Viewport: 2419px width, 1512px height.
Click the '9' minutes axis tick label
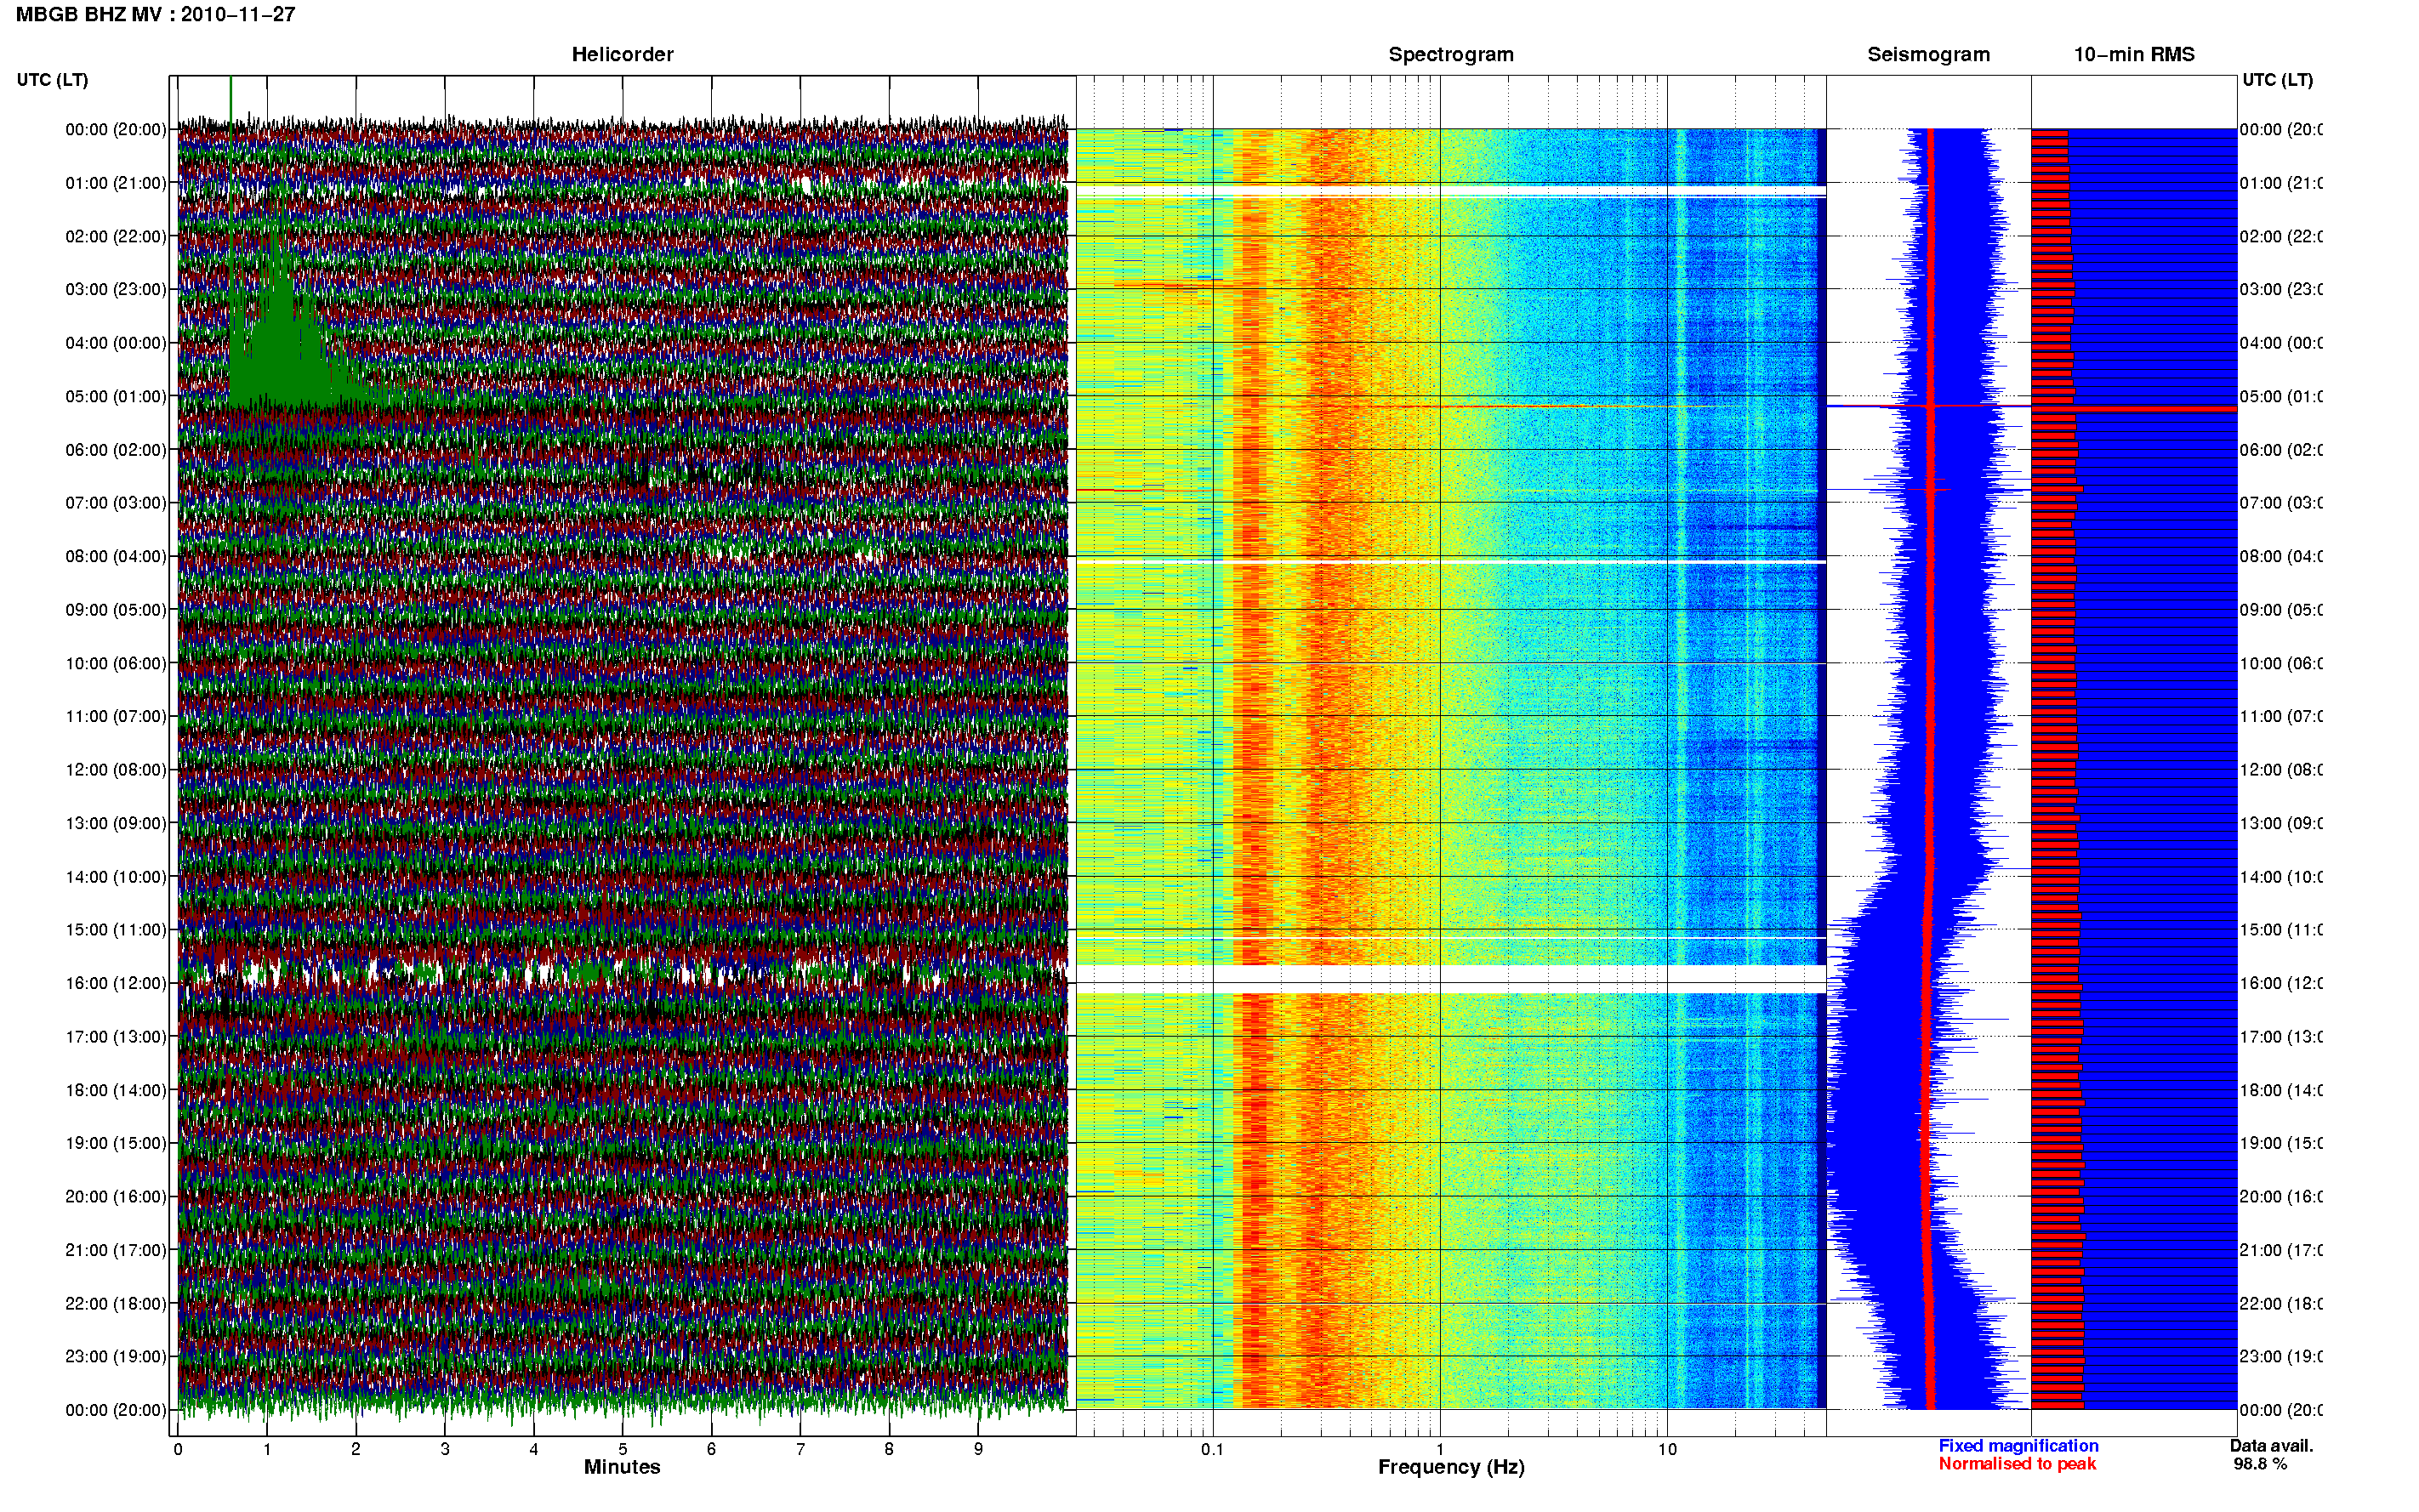coord(978,1449)
